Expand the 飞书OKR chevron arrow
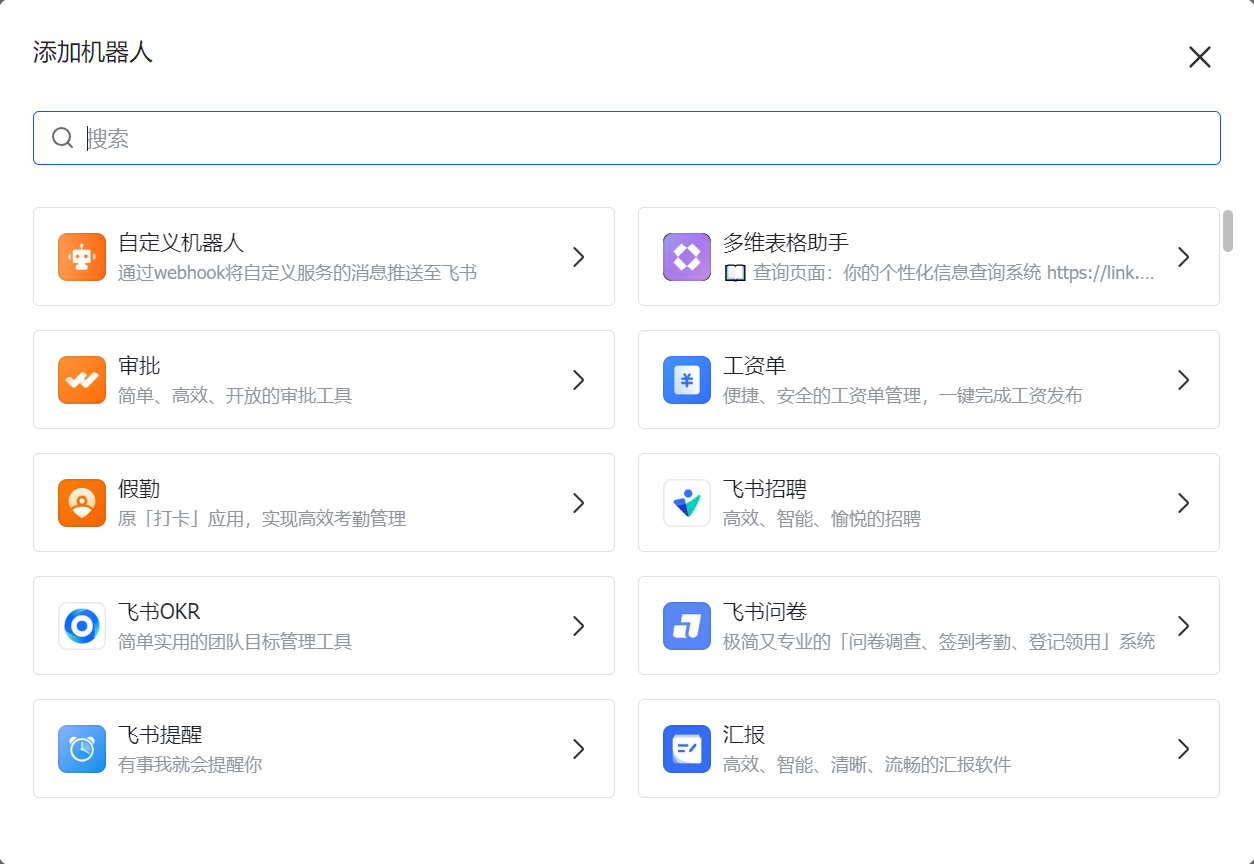The height and width of the screenshot is (864, 1254). click(x=578, y=626)
